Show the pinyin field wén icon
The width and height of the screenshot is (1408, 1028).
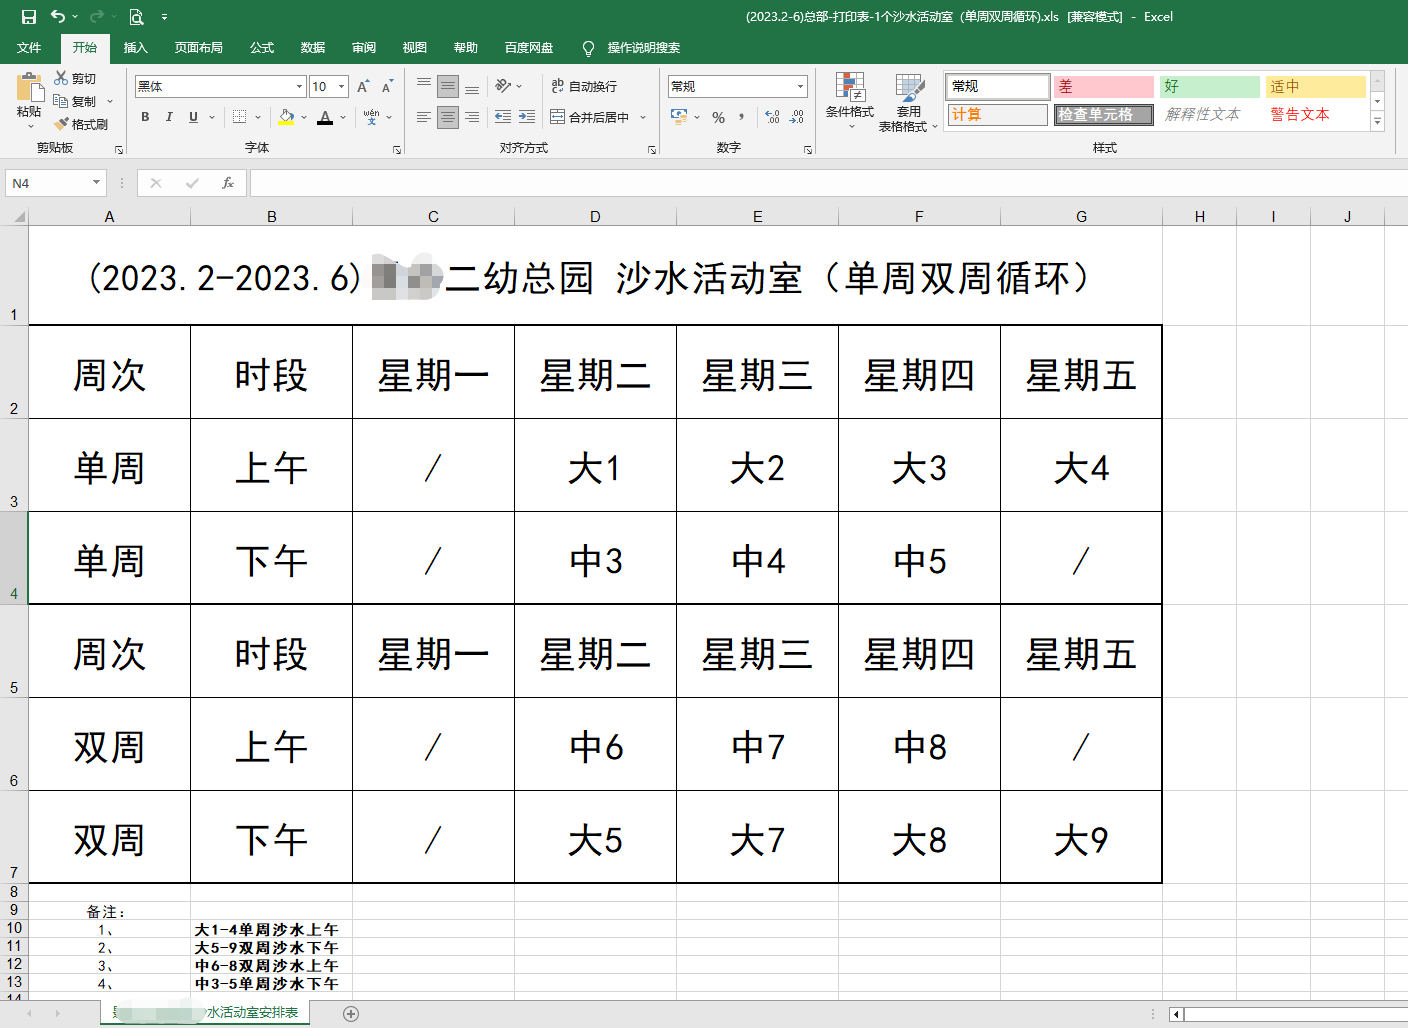372,117
